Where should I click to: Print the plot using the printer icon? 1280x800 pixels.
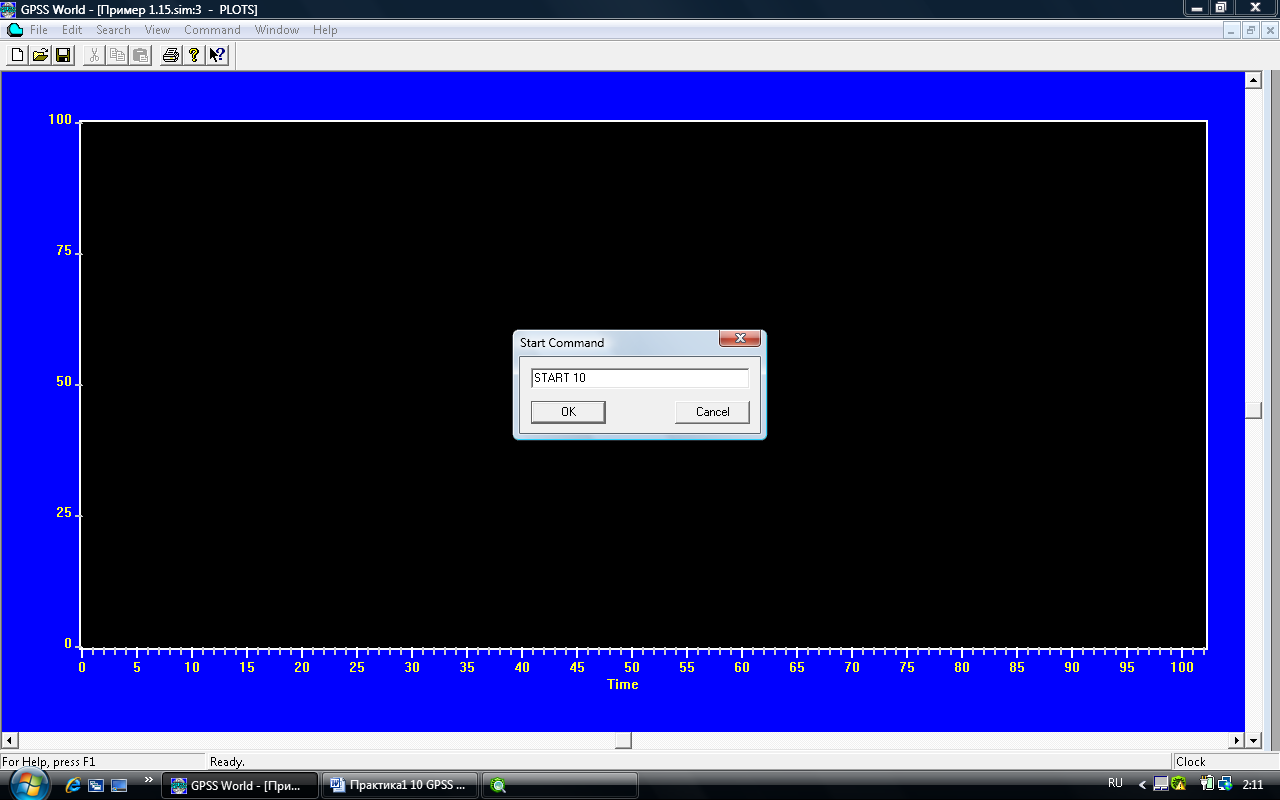171,55
